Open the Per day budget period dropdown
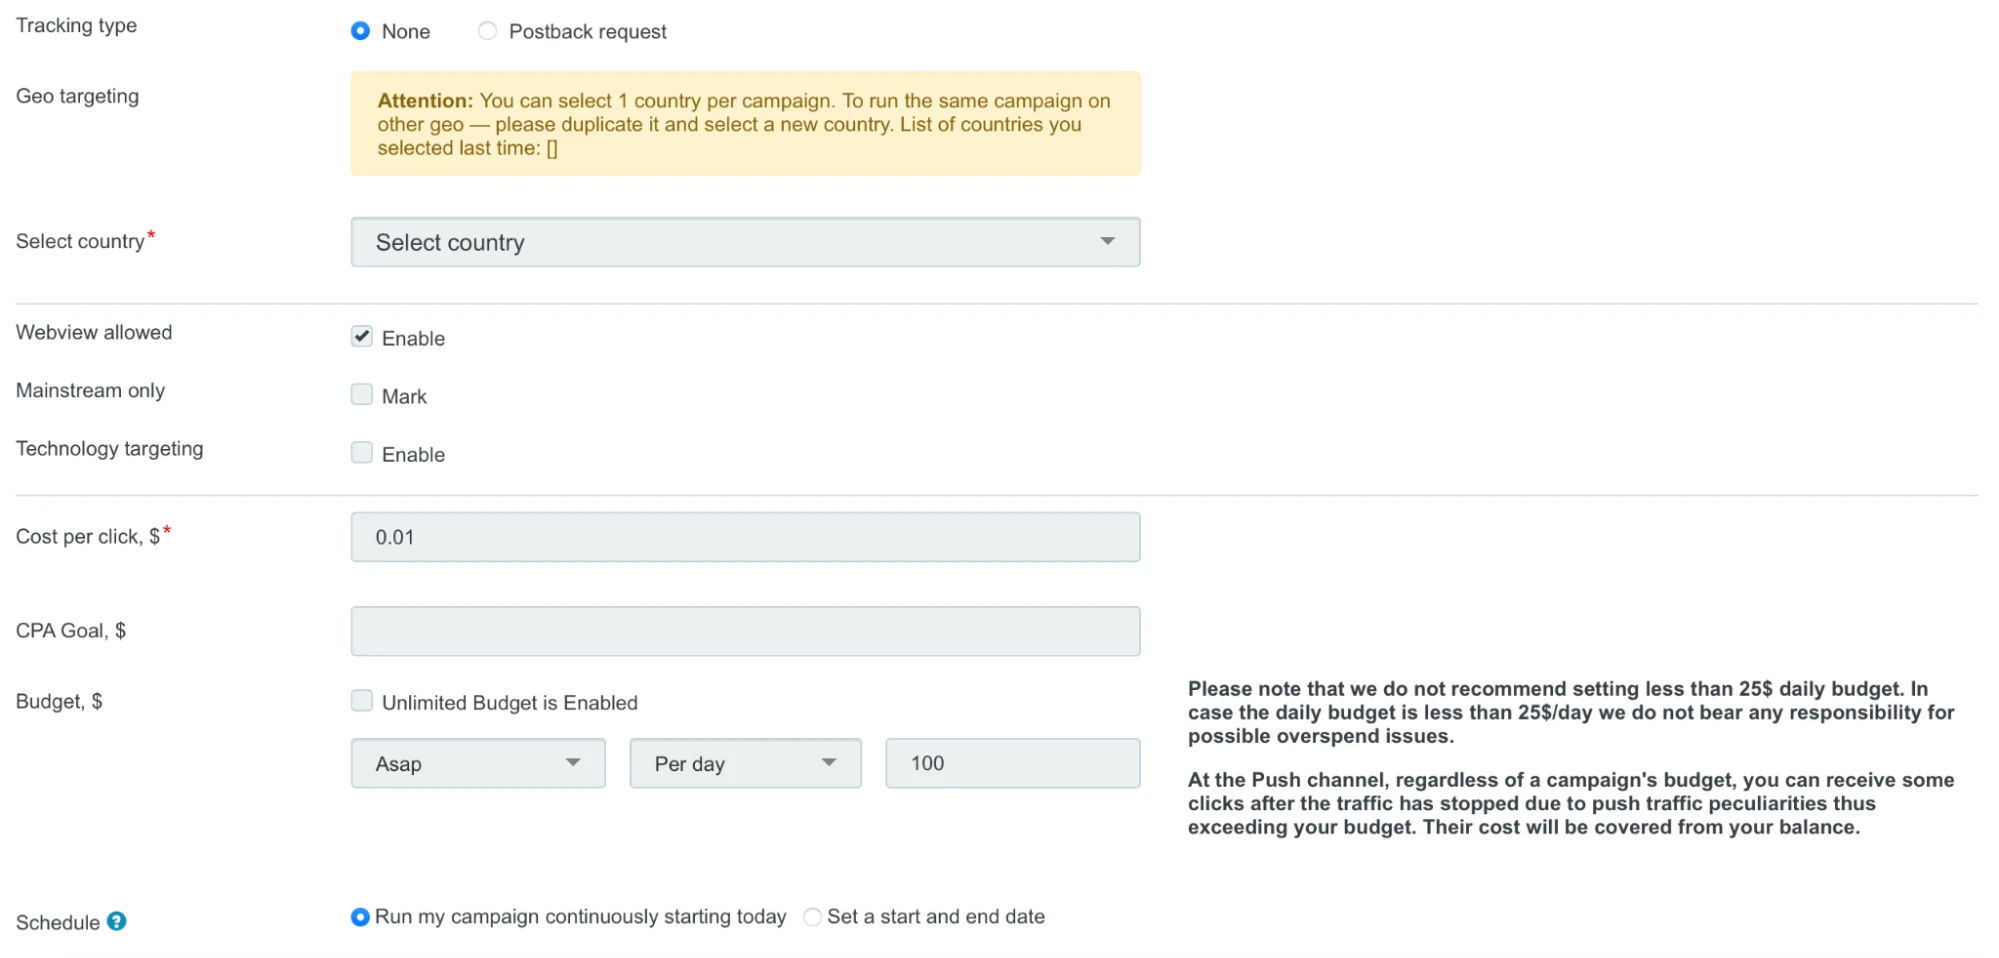 [x=745, y=763]
